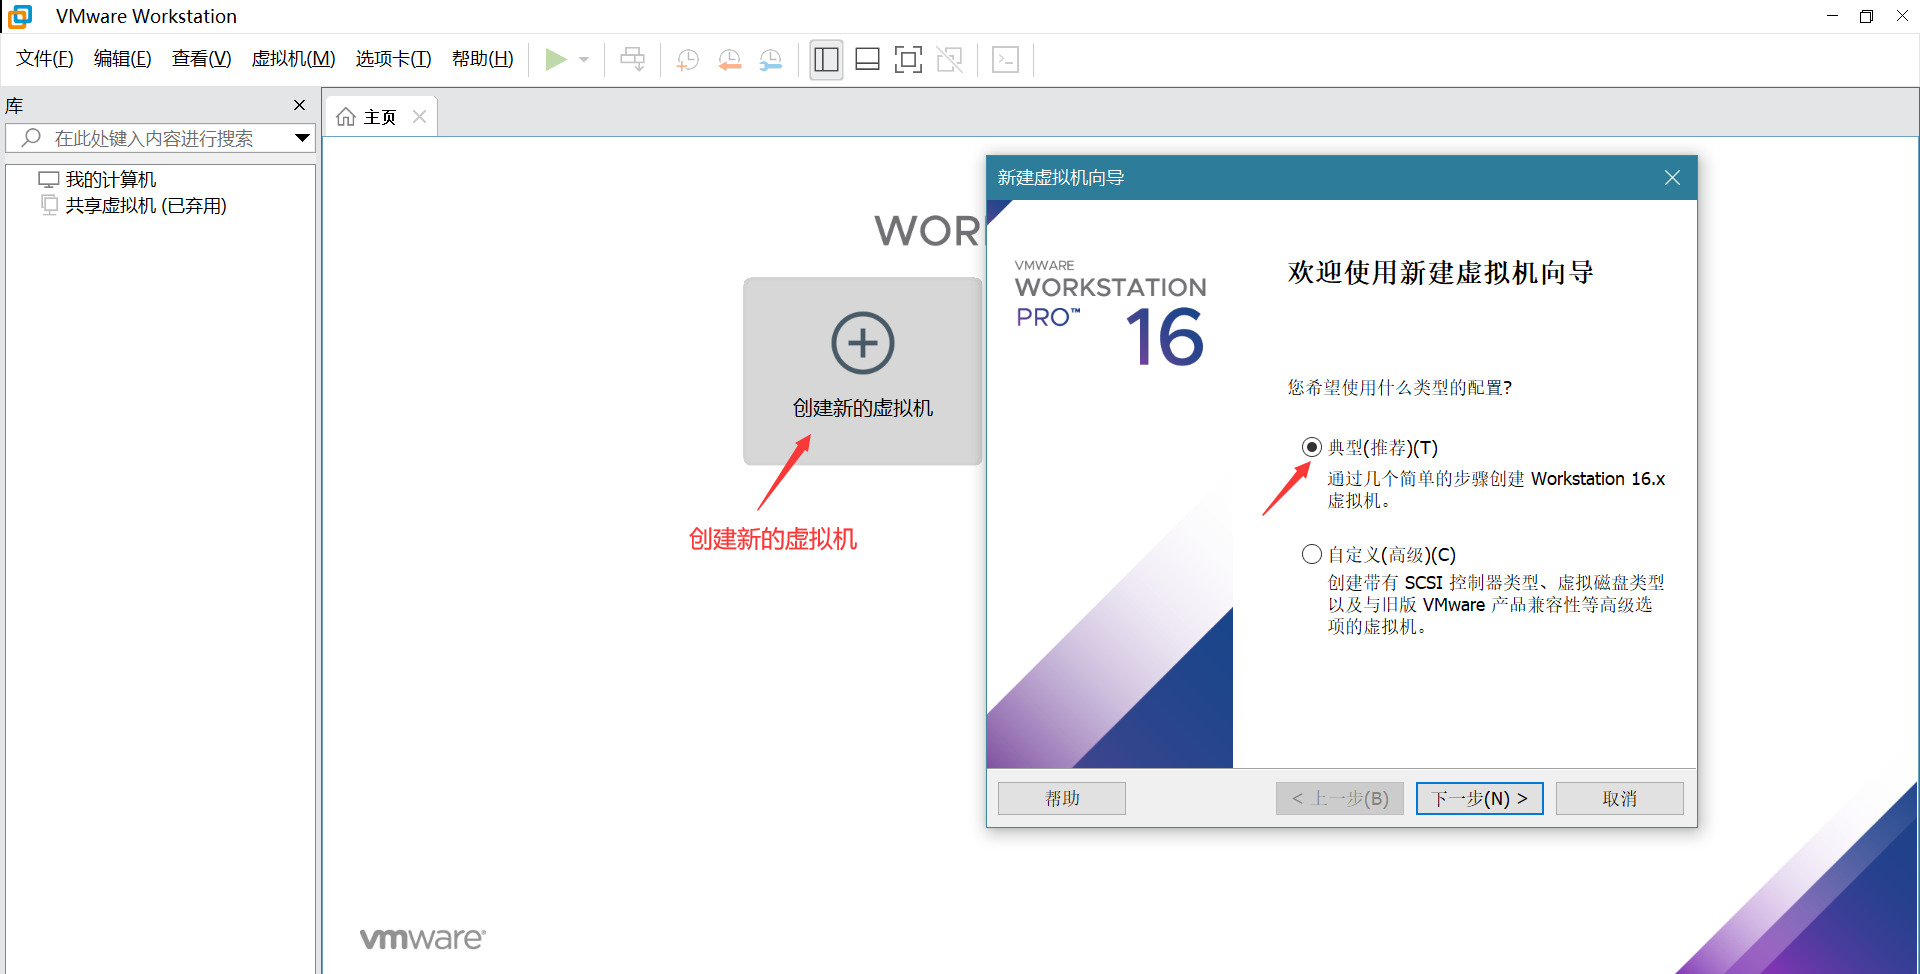Image resolution: width=1920 pixels, height=974 pixels.
Task: Open the 编辑(E) menu
Action: coord(122,59)
